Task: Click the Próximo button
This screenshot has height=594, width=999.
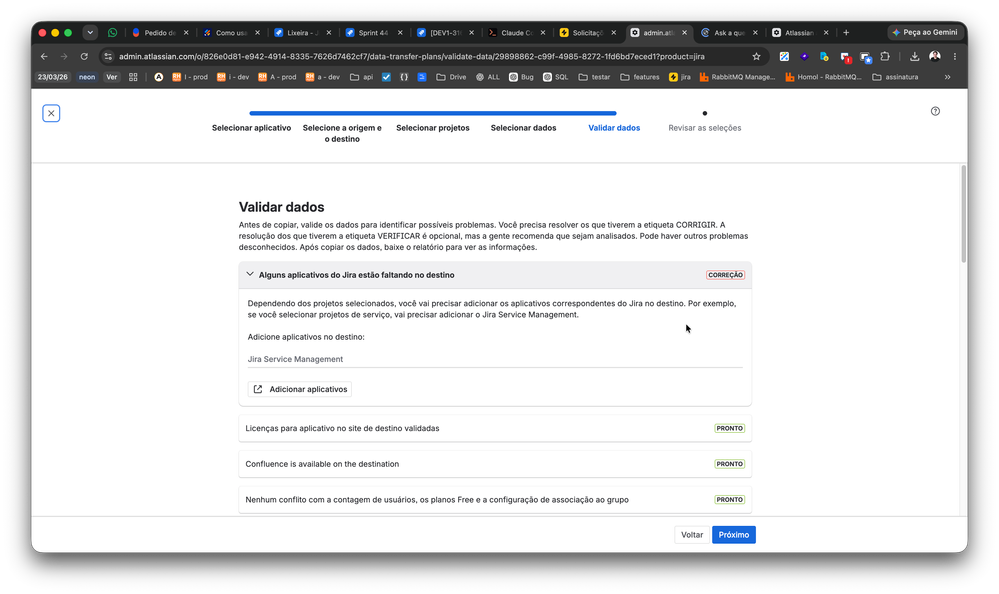Action: 733,535
